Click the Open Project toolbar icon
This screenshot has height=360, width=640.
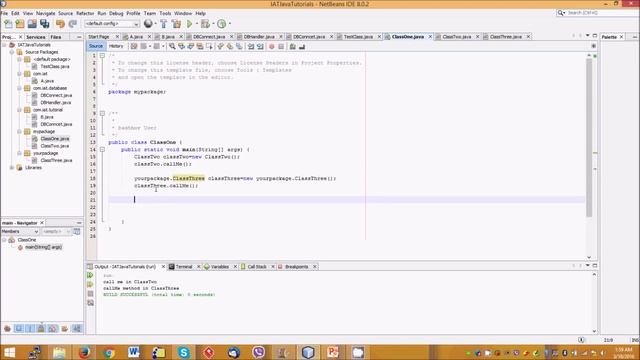click(x=32, y=24)
